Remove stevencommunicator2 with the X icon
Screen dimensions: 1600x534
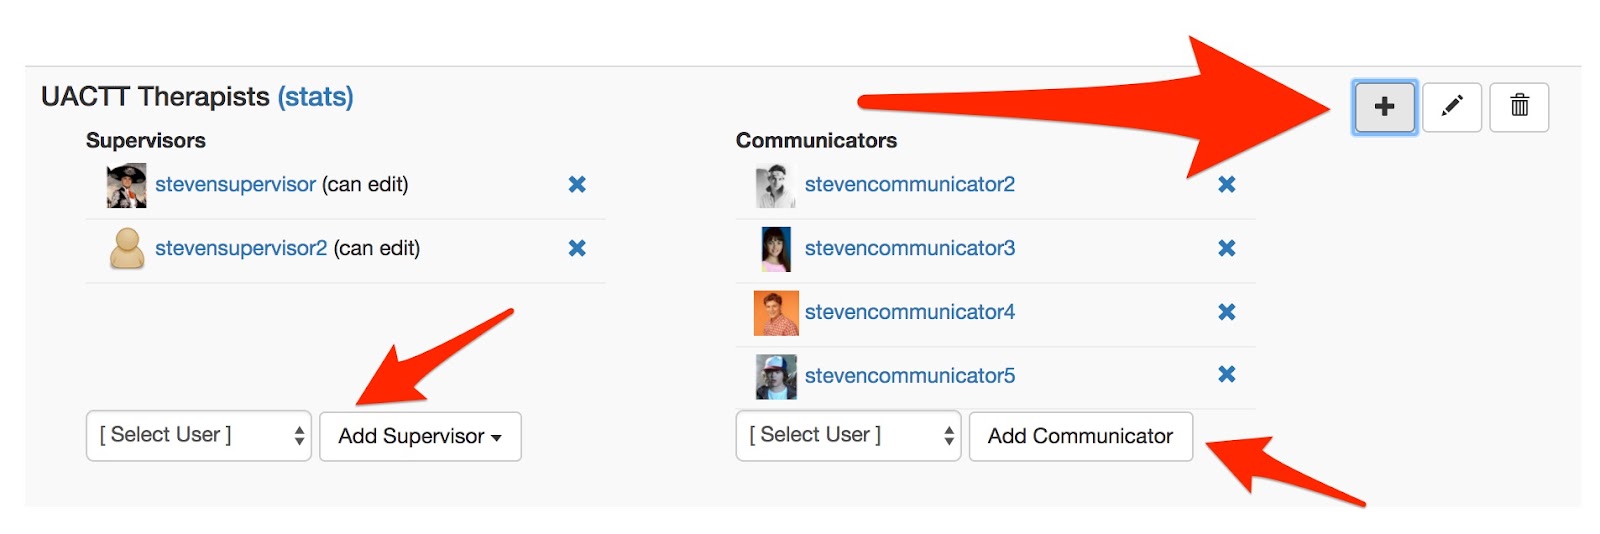coord(1227,184)
